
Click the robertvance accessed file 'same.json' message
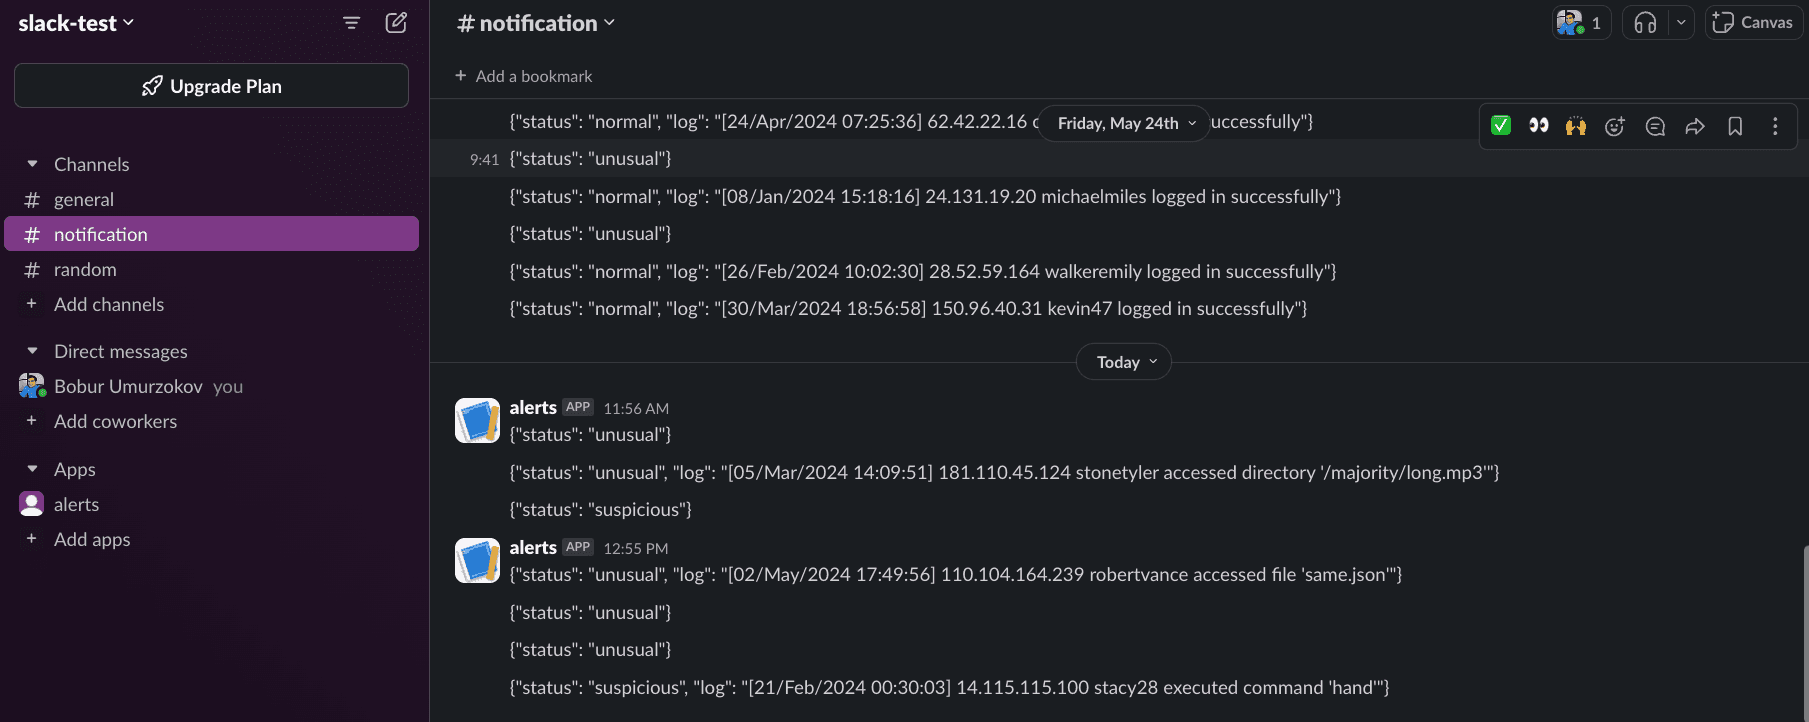click(956, 574)
